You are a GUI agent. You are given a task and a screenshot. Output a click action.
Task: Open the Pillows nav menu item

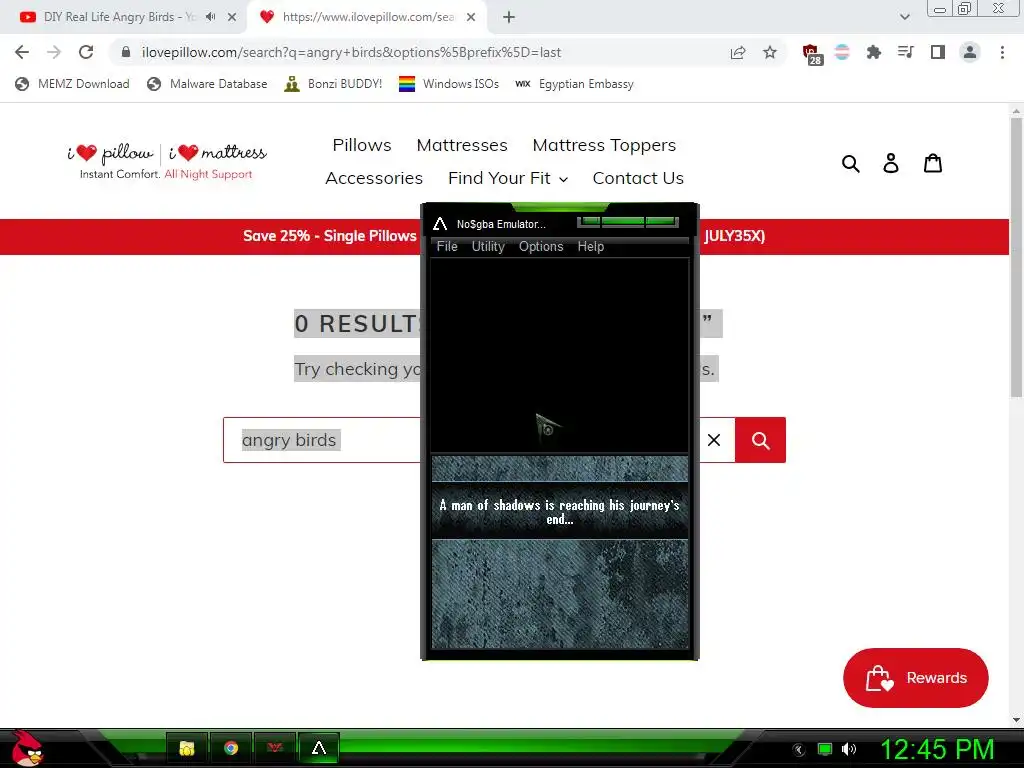coord(362,145)
